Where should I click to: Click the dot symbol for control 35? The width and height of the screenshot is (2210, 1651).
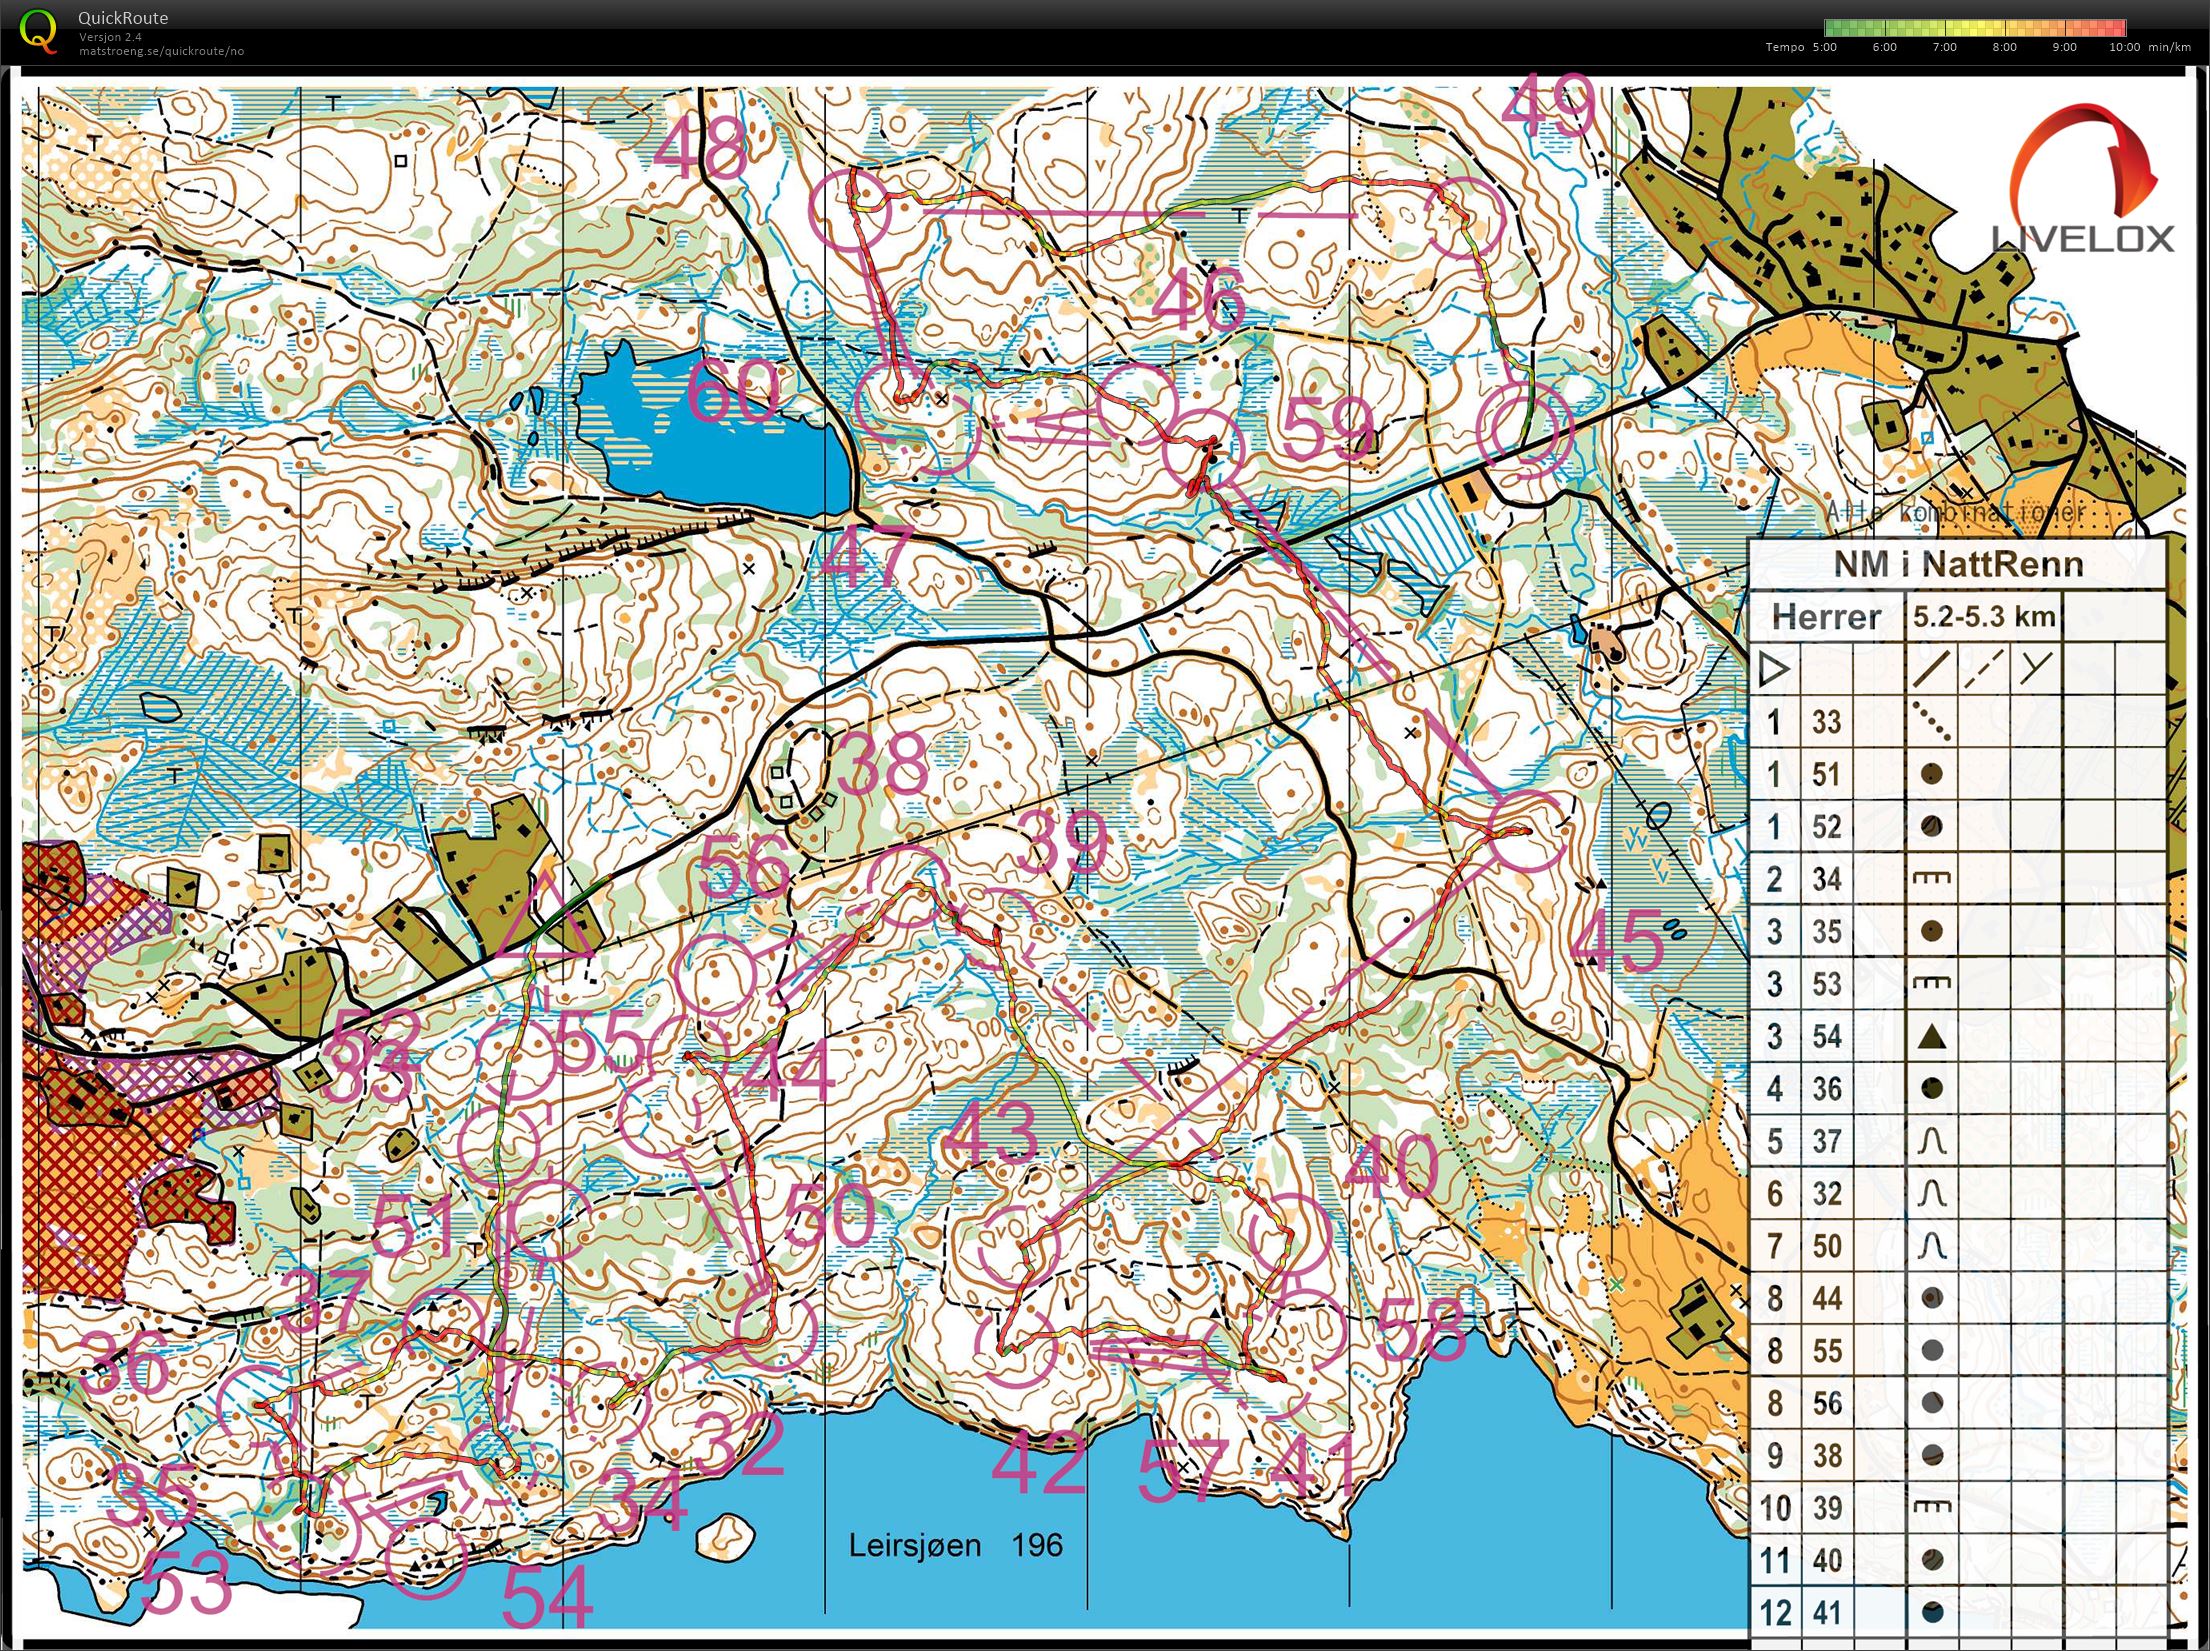[x=1932, y=931]
